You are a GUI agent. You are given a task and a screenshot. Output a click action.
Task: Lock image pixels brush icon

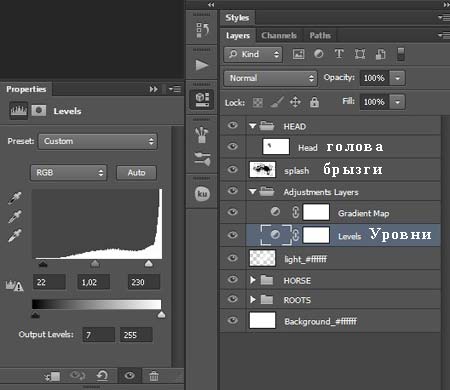point(277,102)
